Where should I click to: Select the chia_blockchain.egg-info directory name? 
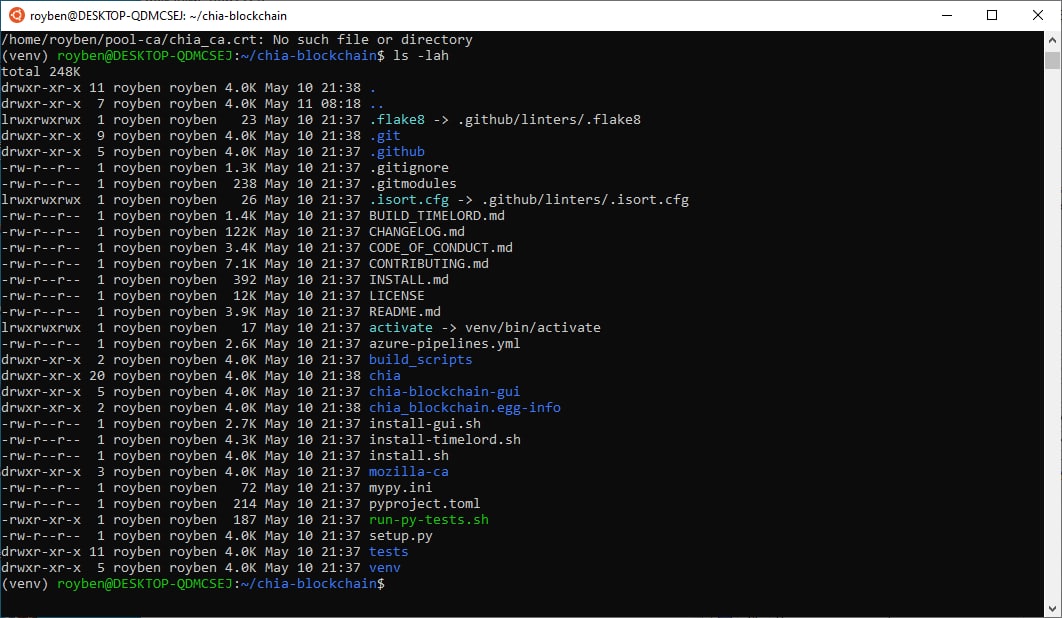(x=465, y=407)
